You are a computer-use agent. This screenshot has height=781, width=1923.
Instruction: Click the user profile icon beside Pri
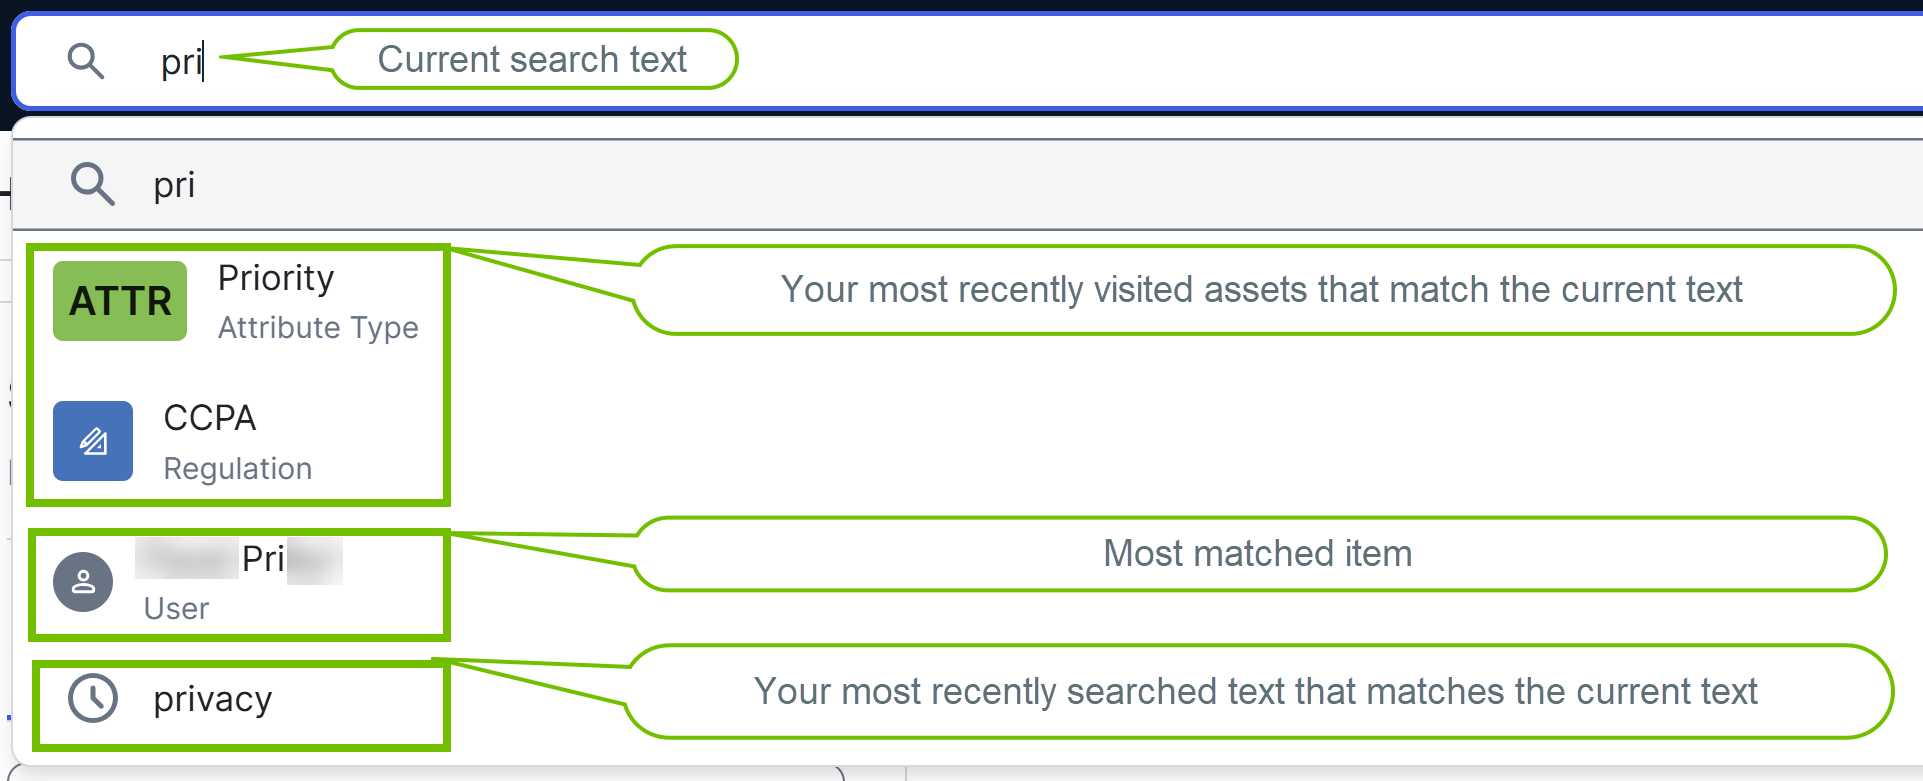pyautogui.click(x=83, y=581)
